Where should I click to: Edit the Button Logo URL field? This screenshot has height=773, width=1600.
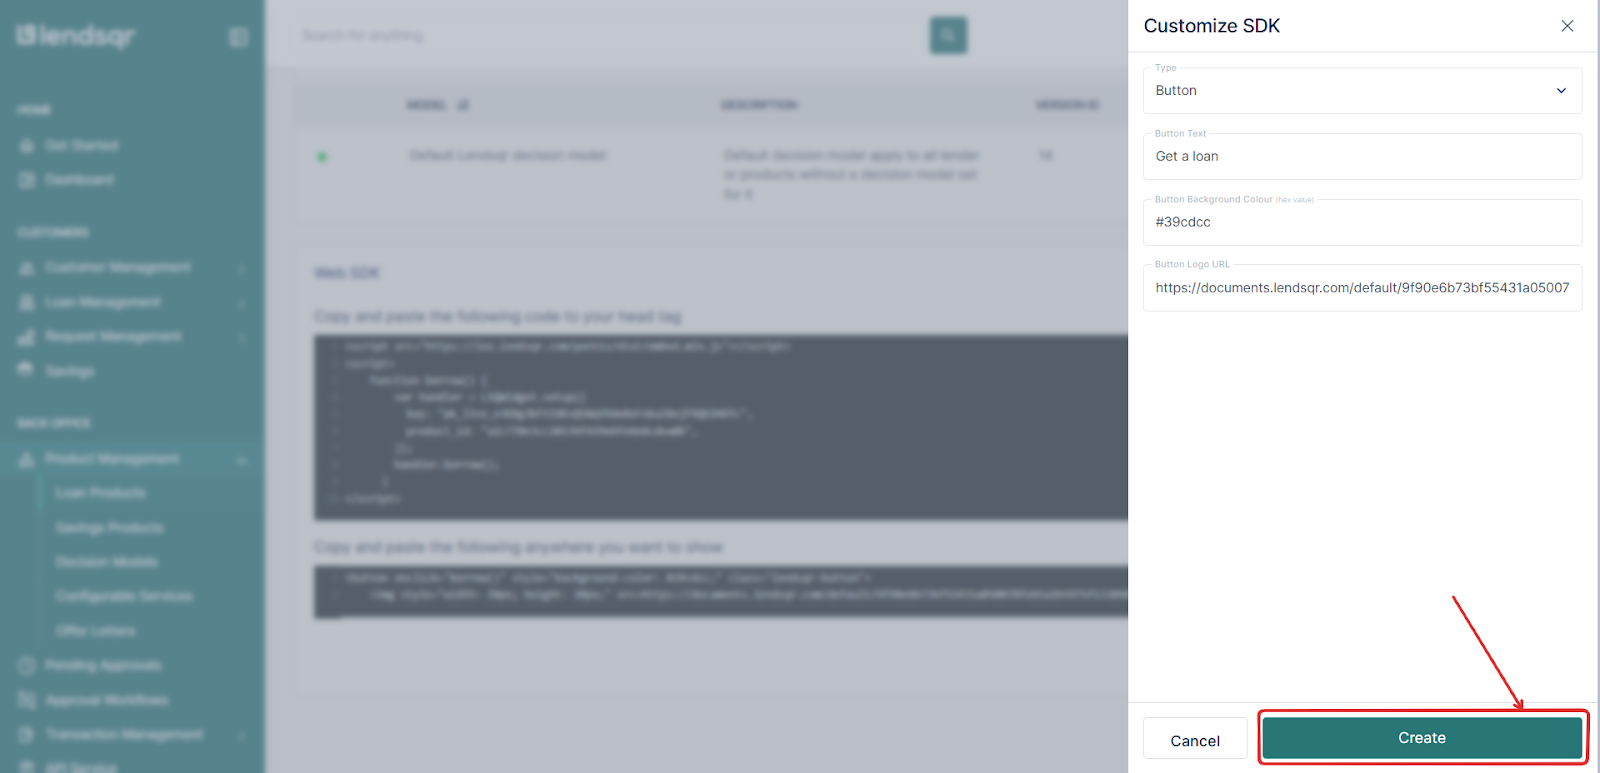(1362, 288)
